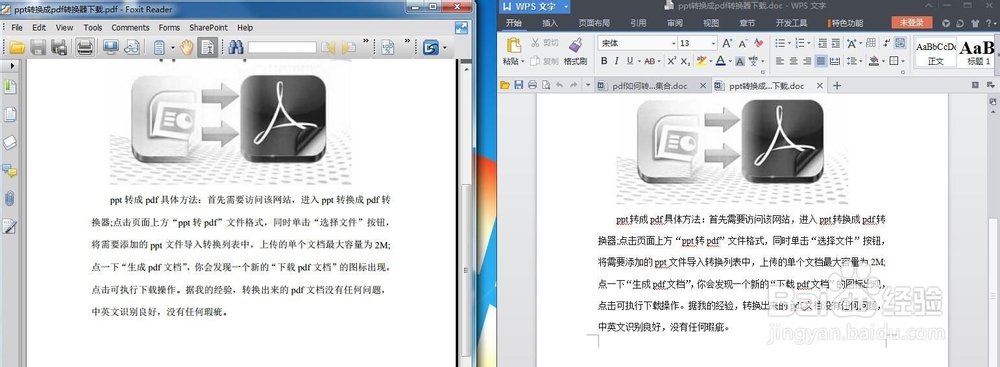Image resolution: width=1000 pixels, height=367 pixels.
Task: Open a file in Foxit Reader
Action: pos(17,47)
